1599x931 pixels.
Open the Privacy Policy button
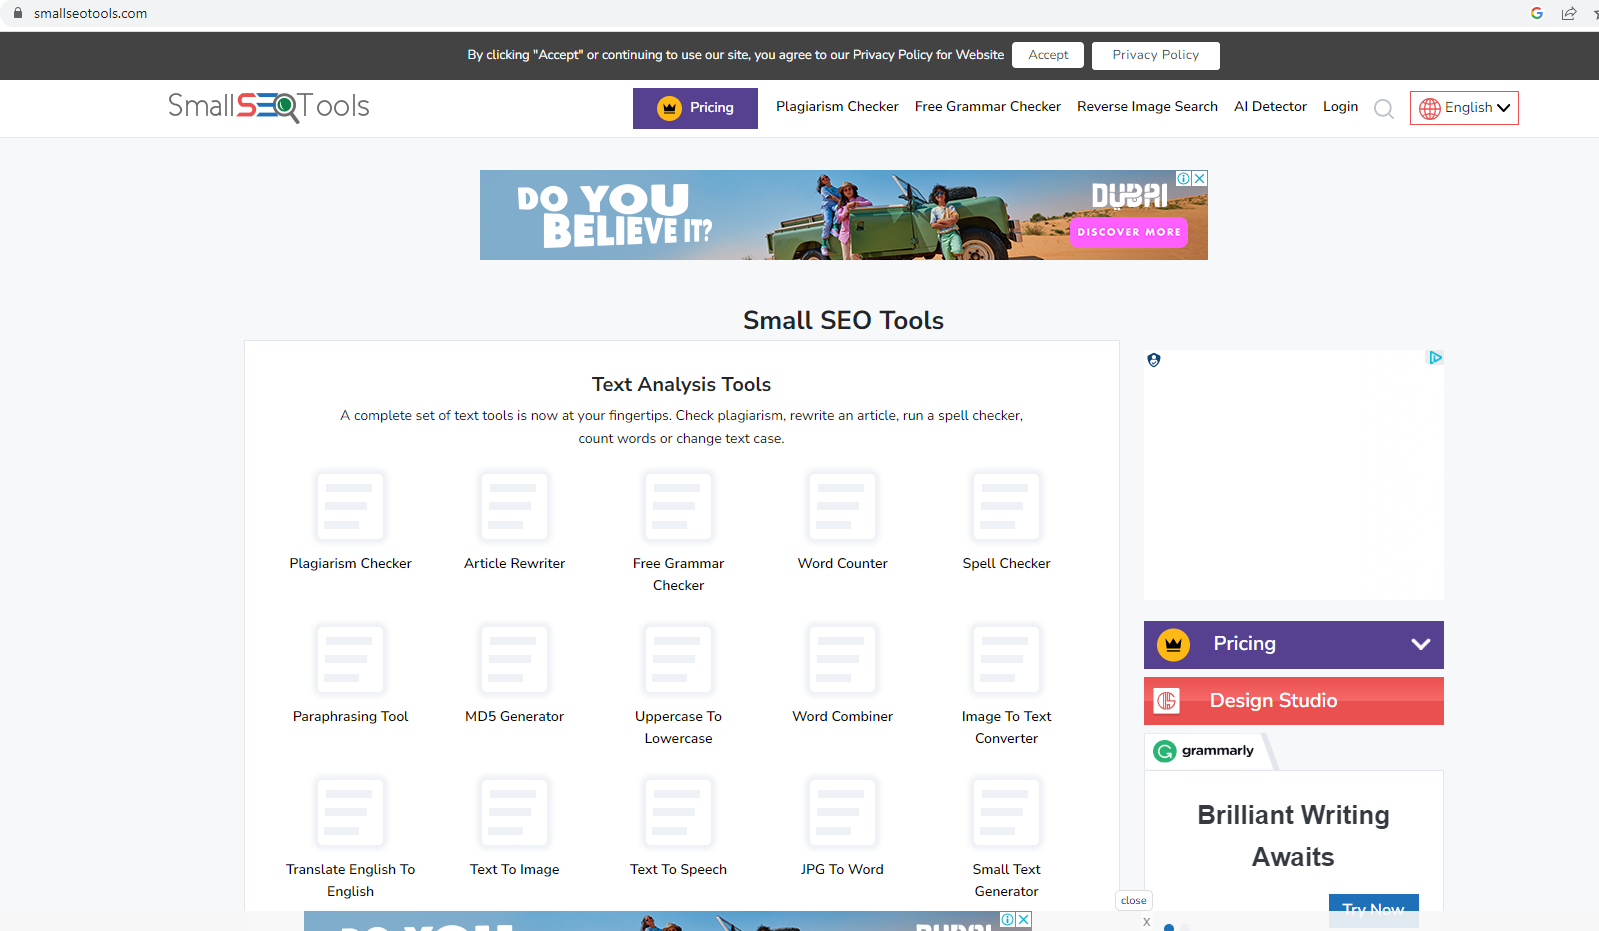point(1156,55)
